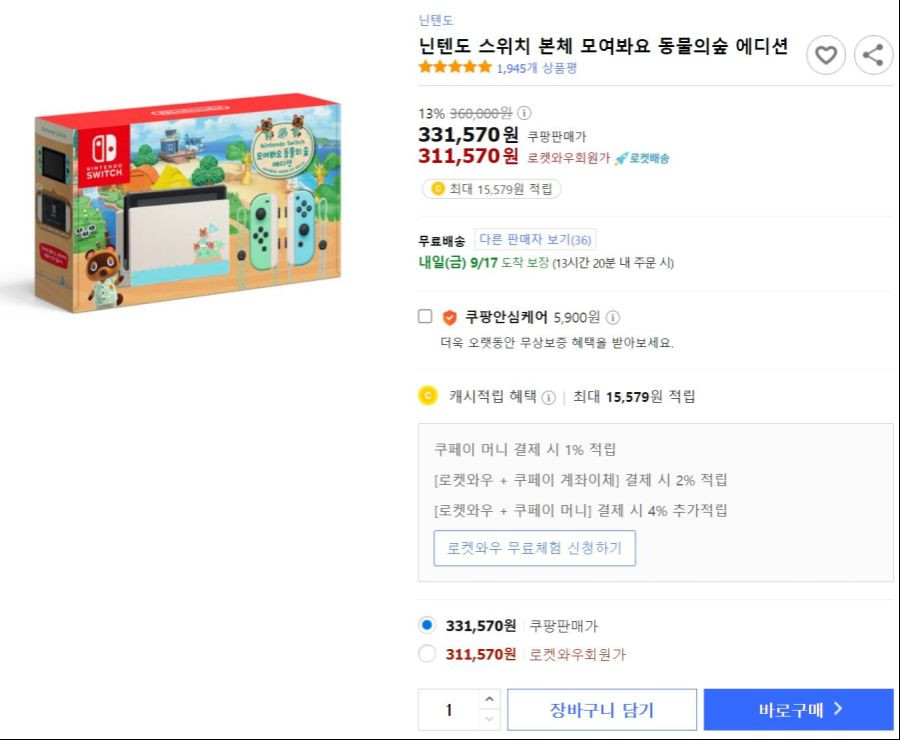Click 로켓와우 무료체험 신청하기 button
This screenshot has height=740, width=900.
[534, 548]
